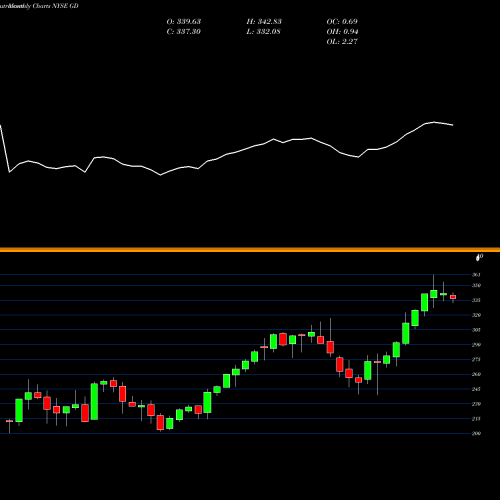Click the 215 price axis label

pos(476,419)
